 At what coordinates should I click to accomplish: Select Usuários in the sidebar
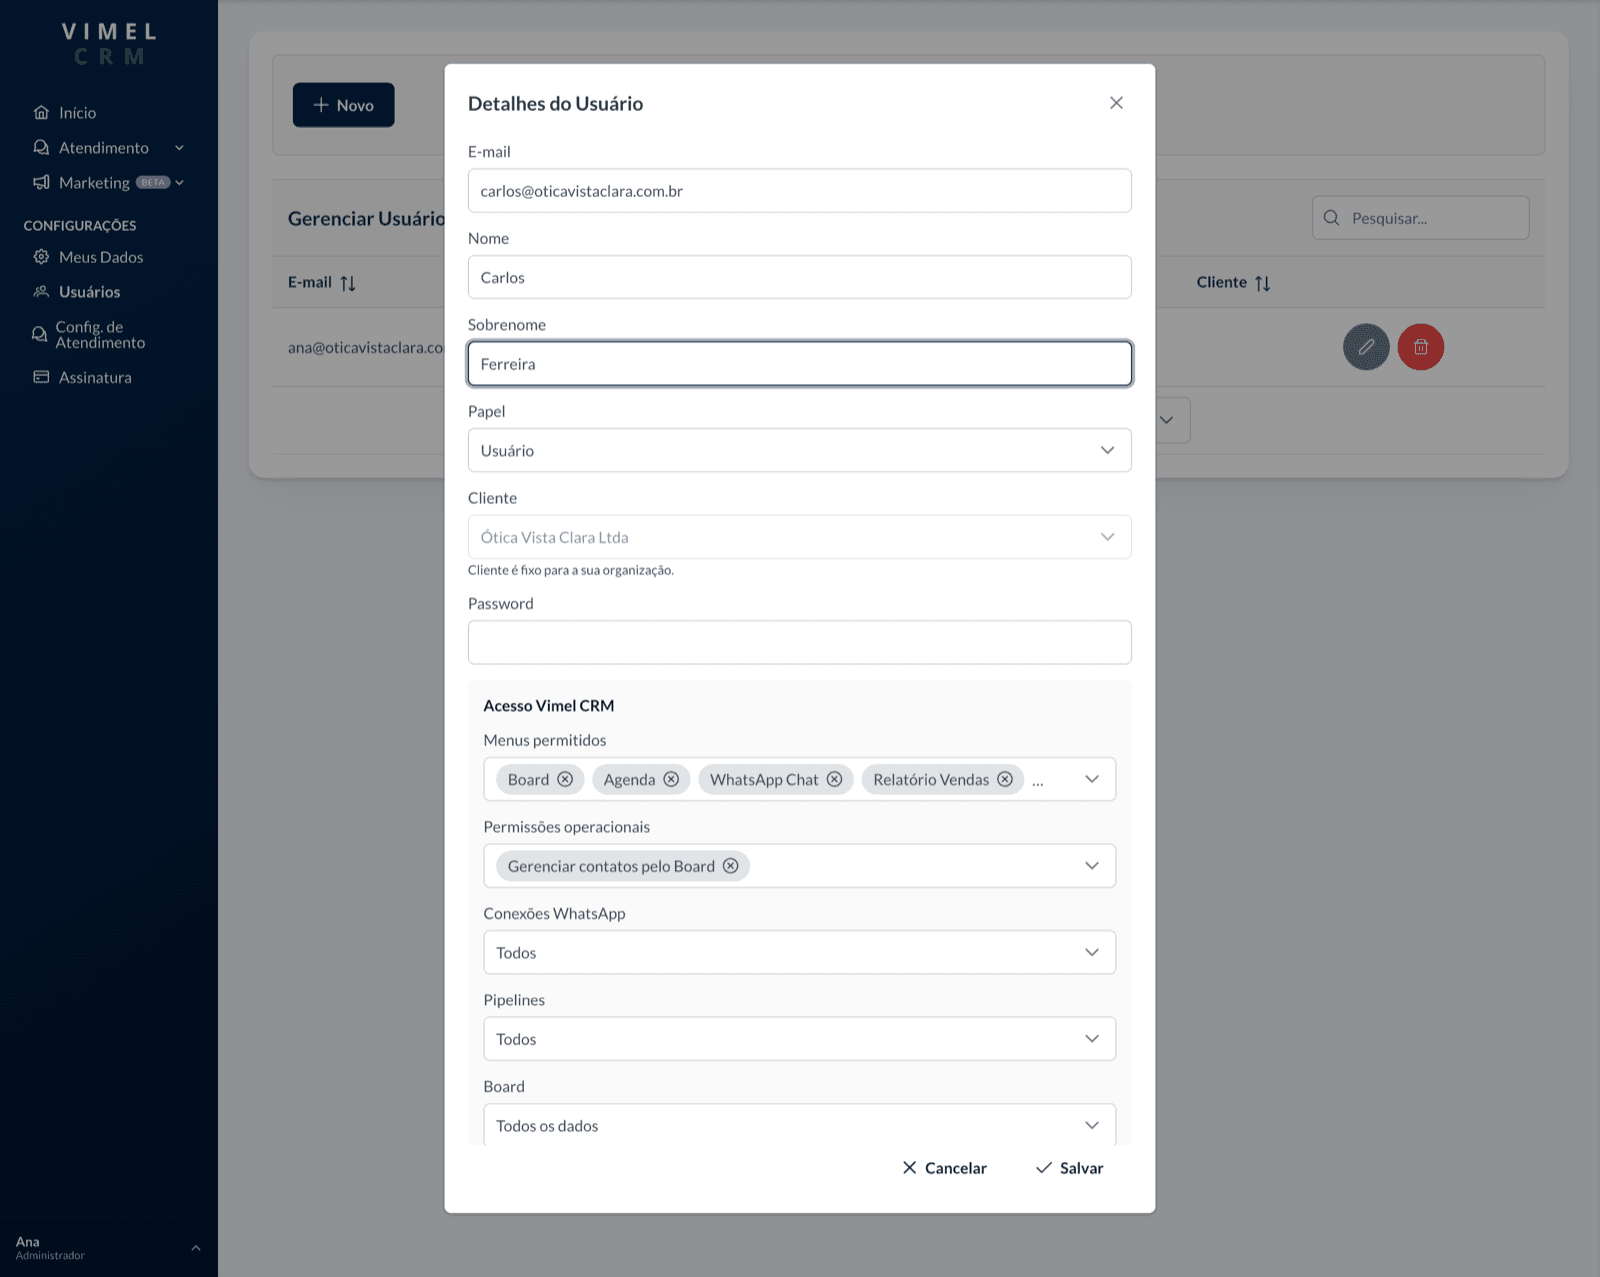(89, 292)
